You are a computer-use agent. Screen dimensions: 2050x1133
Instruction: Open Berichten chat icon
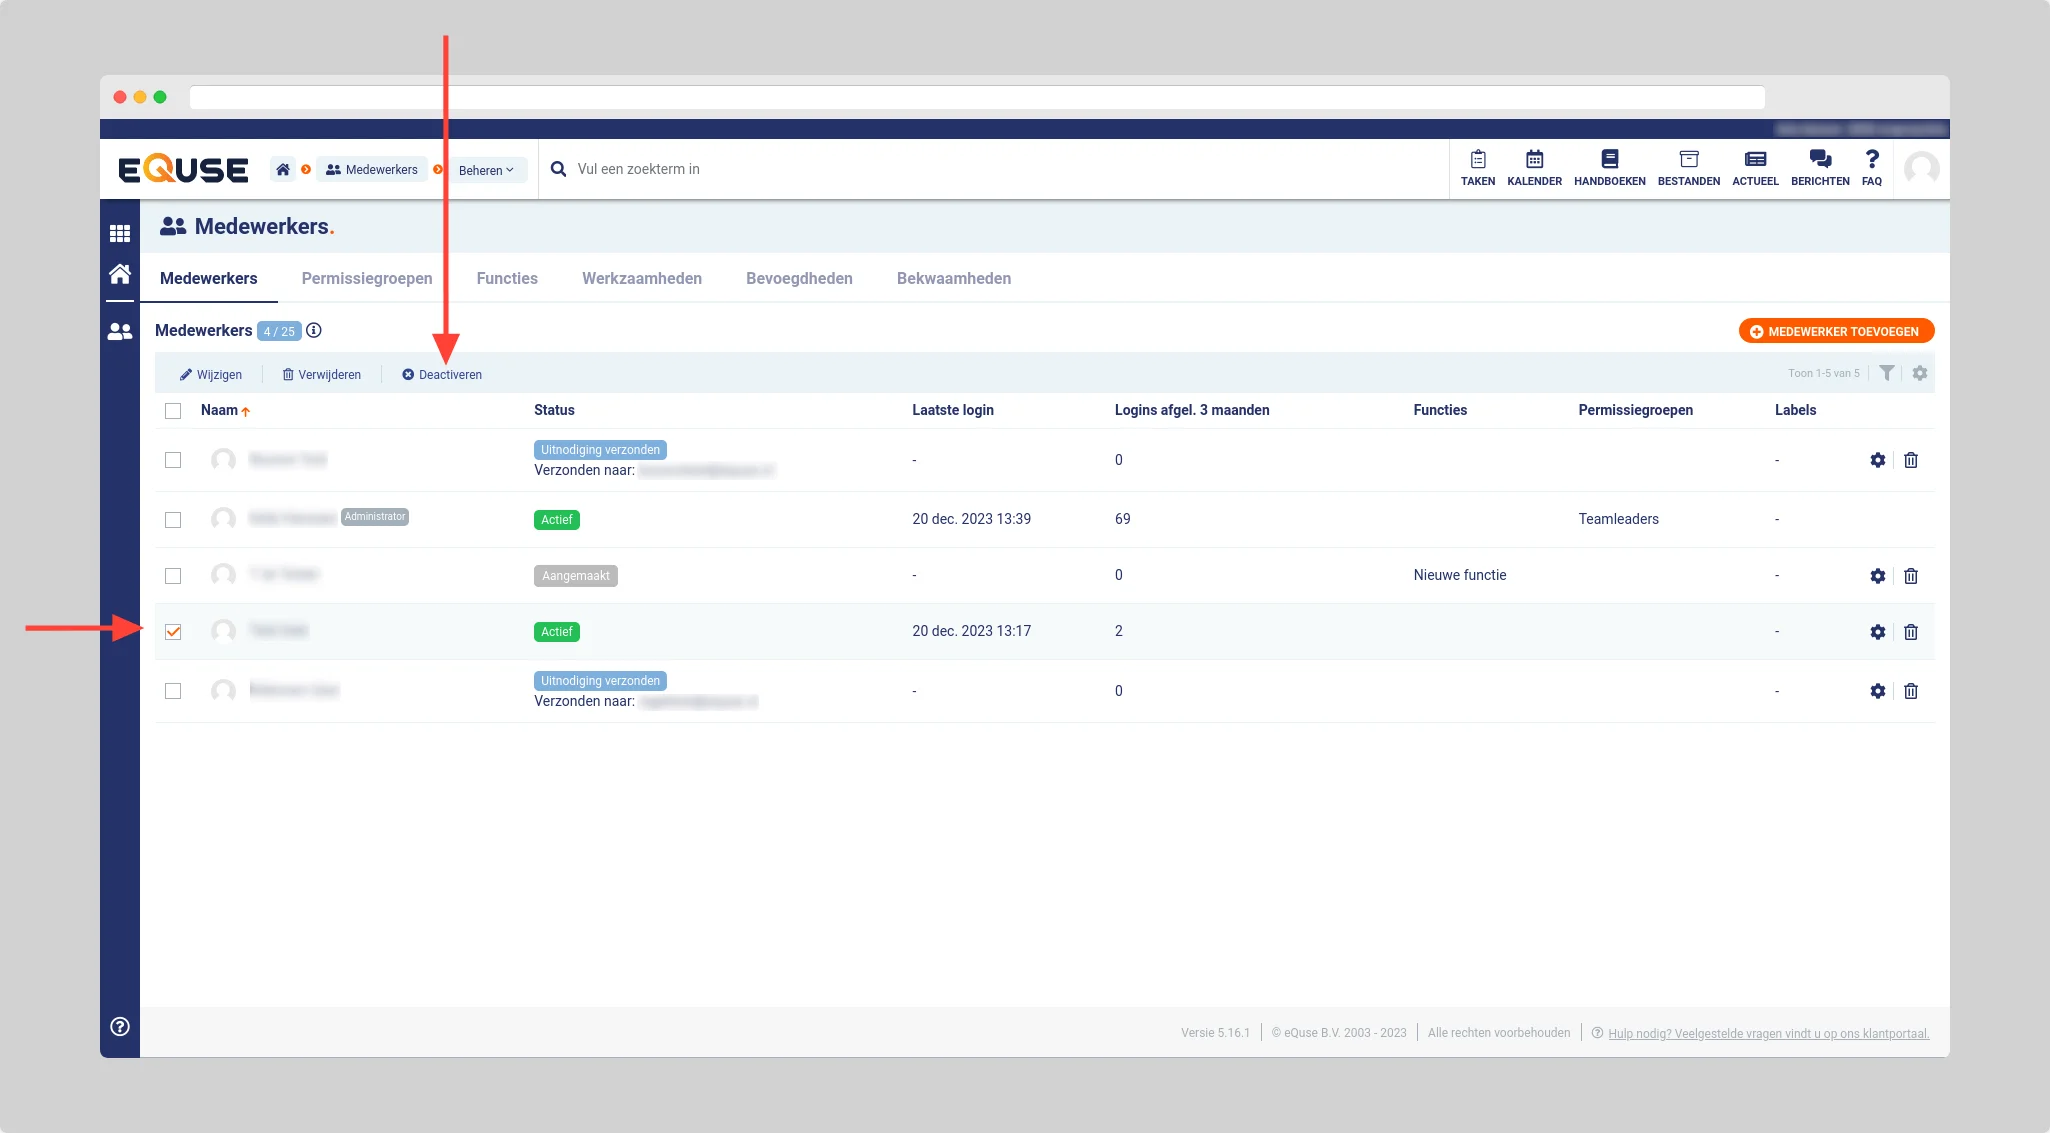tap(1819, 160)
